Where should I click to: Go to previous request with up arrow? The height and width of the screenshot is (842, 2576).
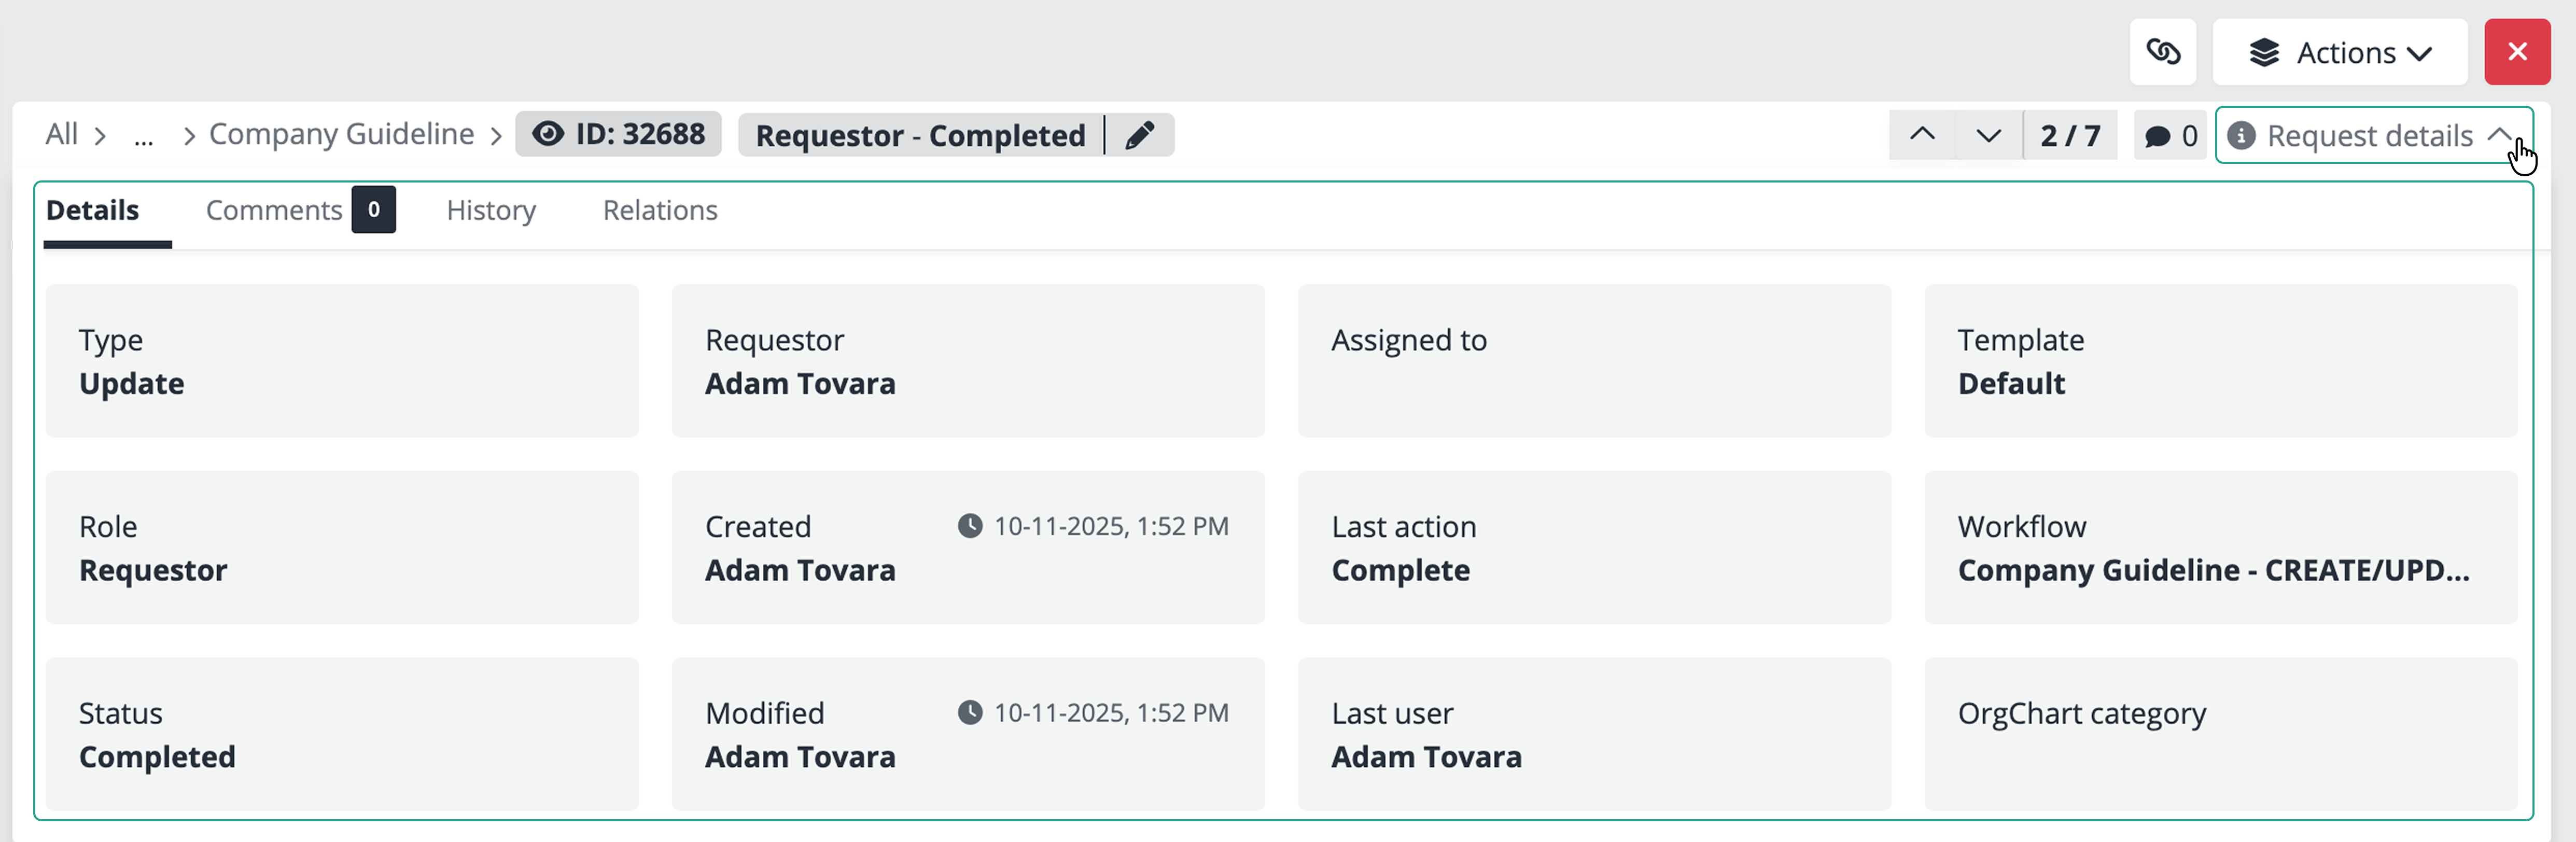(1922, 135)
